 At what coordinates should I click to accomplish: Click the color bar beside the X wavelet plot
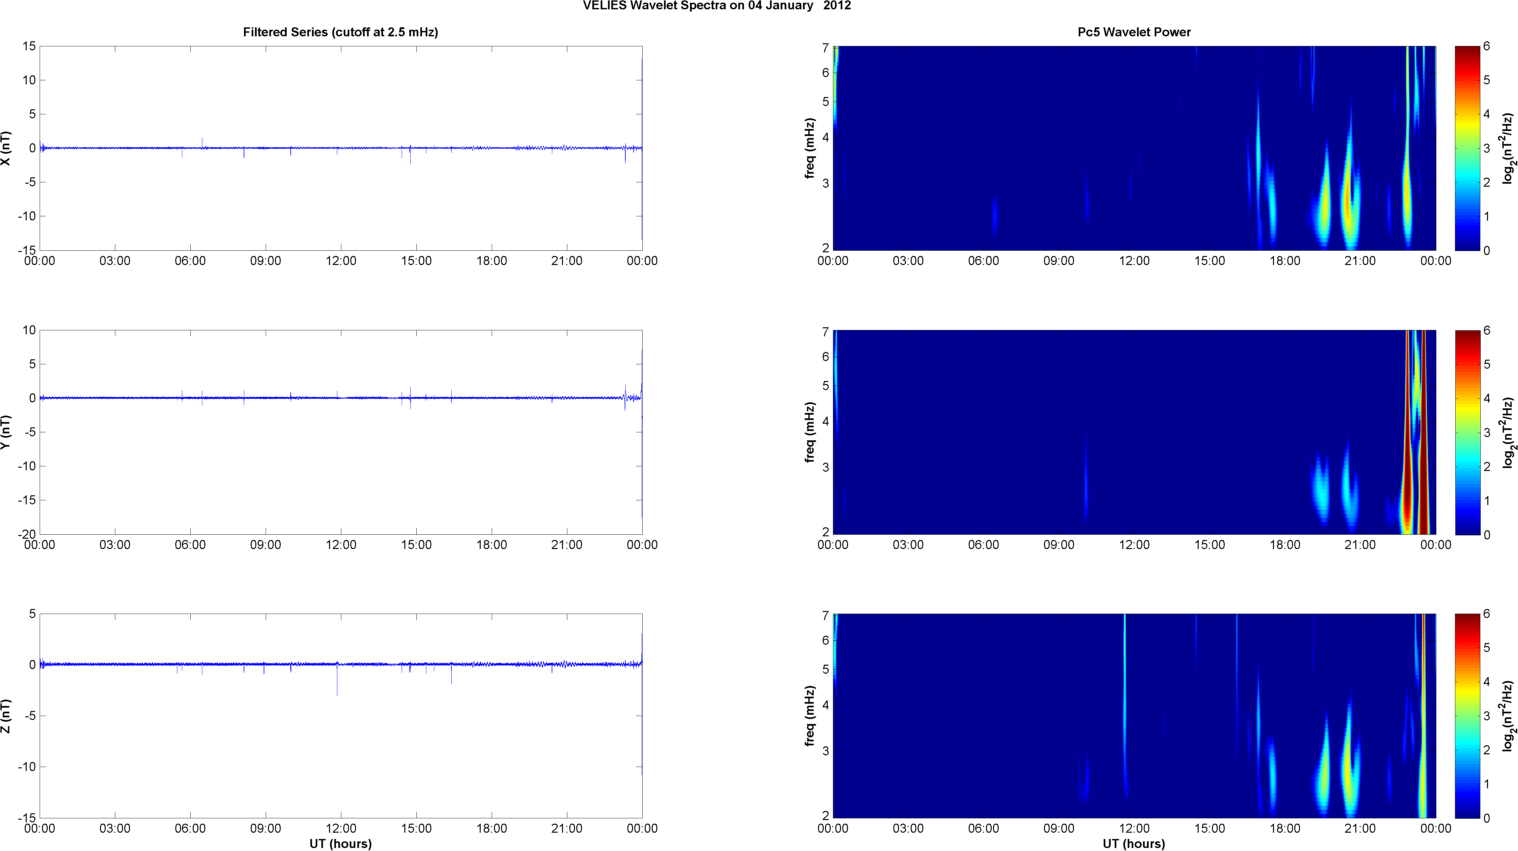point(1467,148)
